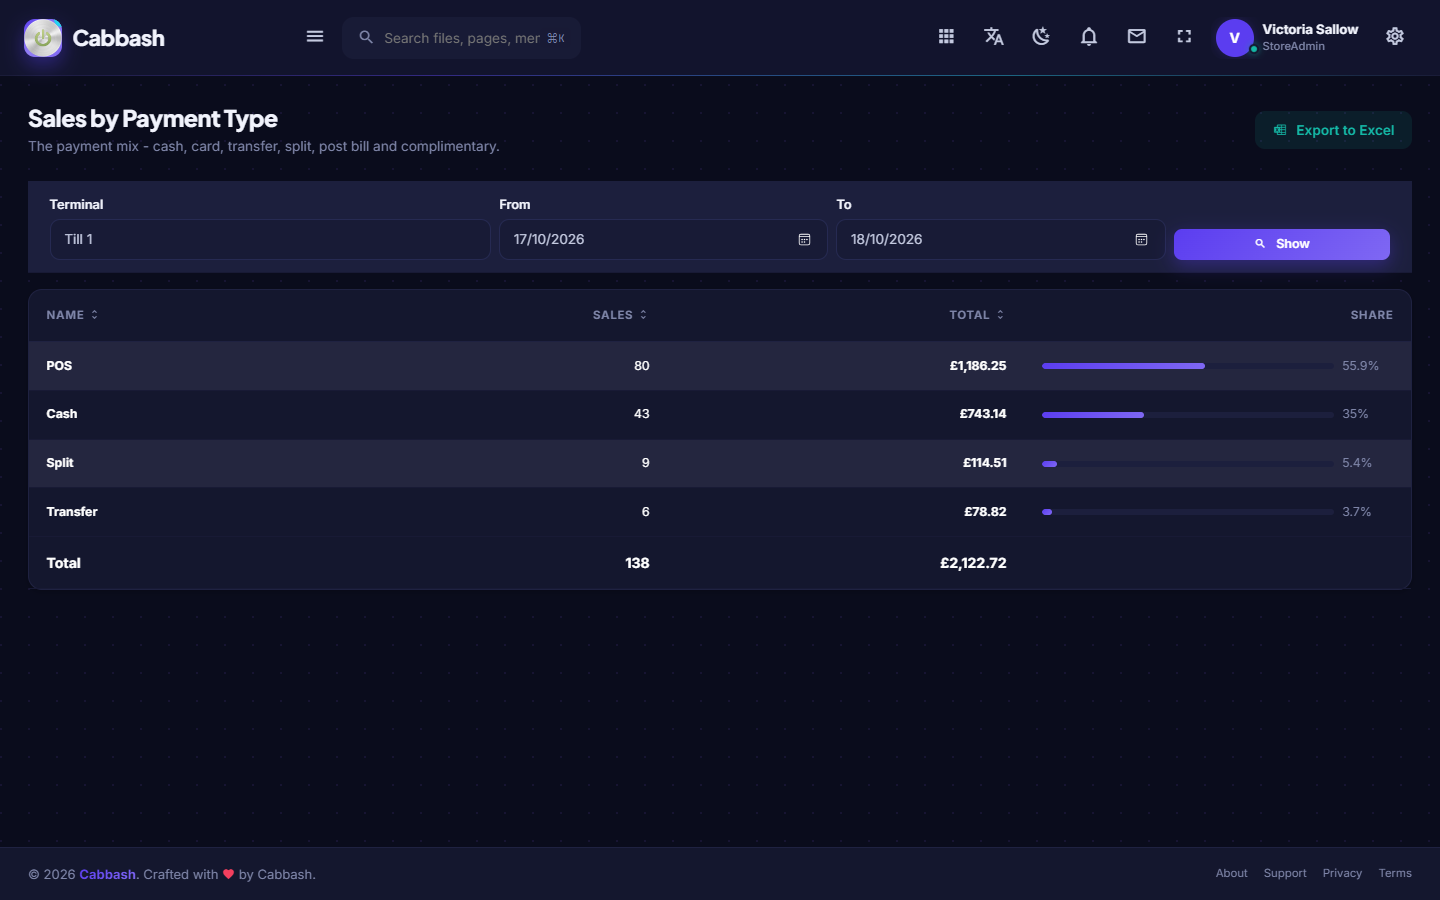Screen dimensions: 1440x900
Task: Click the 3.7% share value
Action: click(x=1357, y=512)
